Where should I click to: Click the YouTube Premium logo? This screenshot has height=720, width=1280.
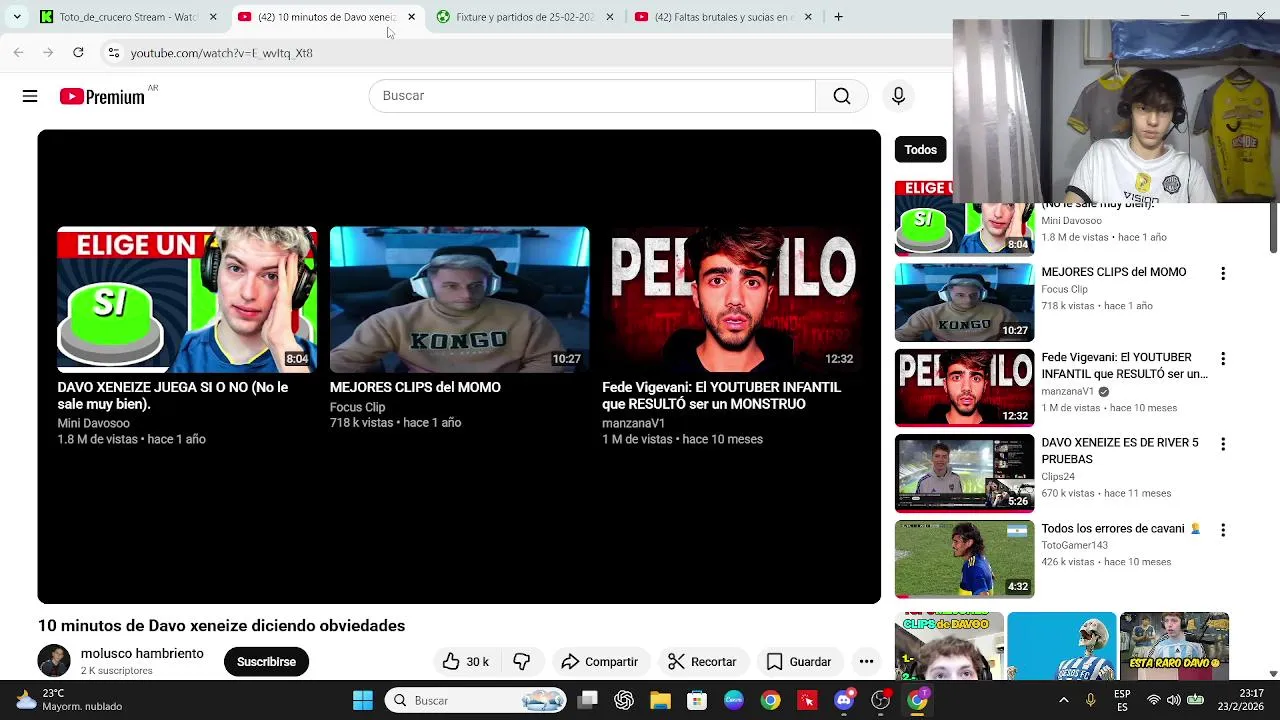click(102, 97)
